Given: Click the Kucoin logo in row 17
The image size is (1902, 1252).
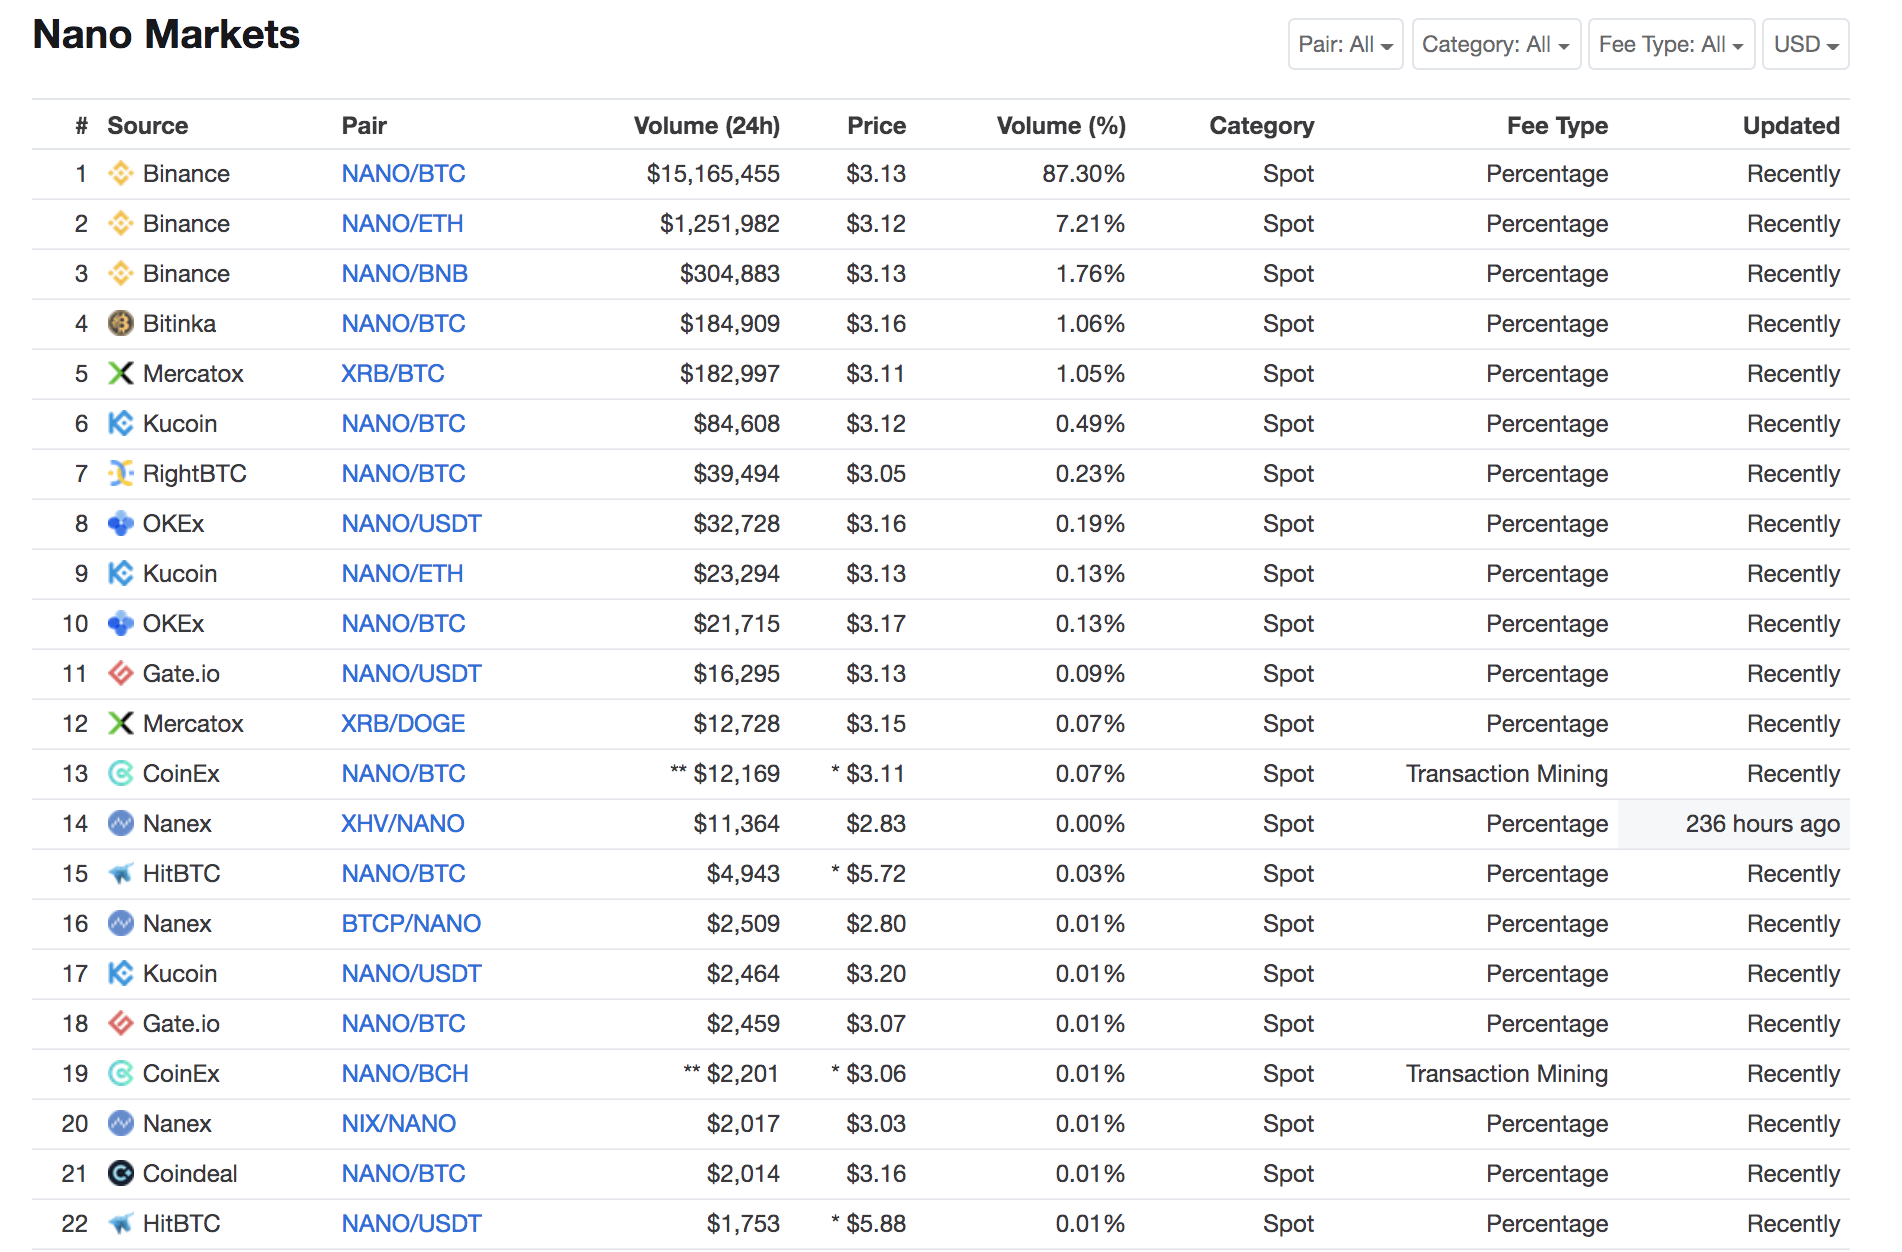Looking at the screenshot, I should (x=121, y=974).
